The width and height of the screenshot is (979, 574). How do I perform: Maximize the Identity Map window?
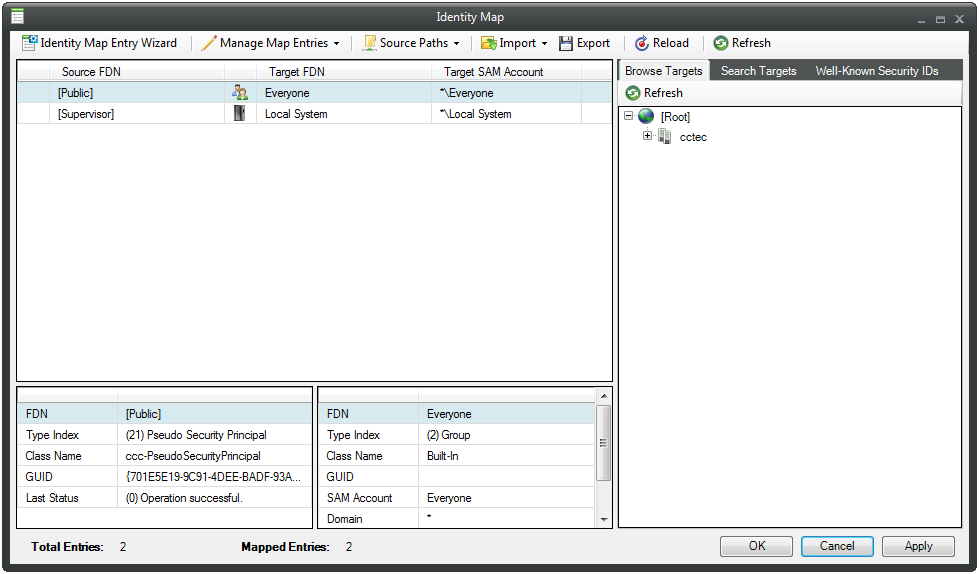(940, 20)
